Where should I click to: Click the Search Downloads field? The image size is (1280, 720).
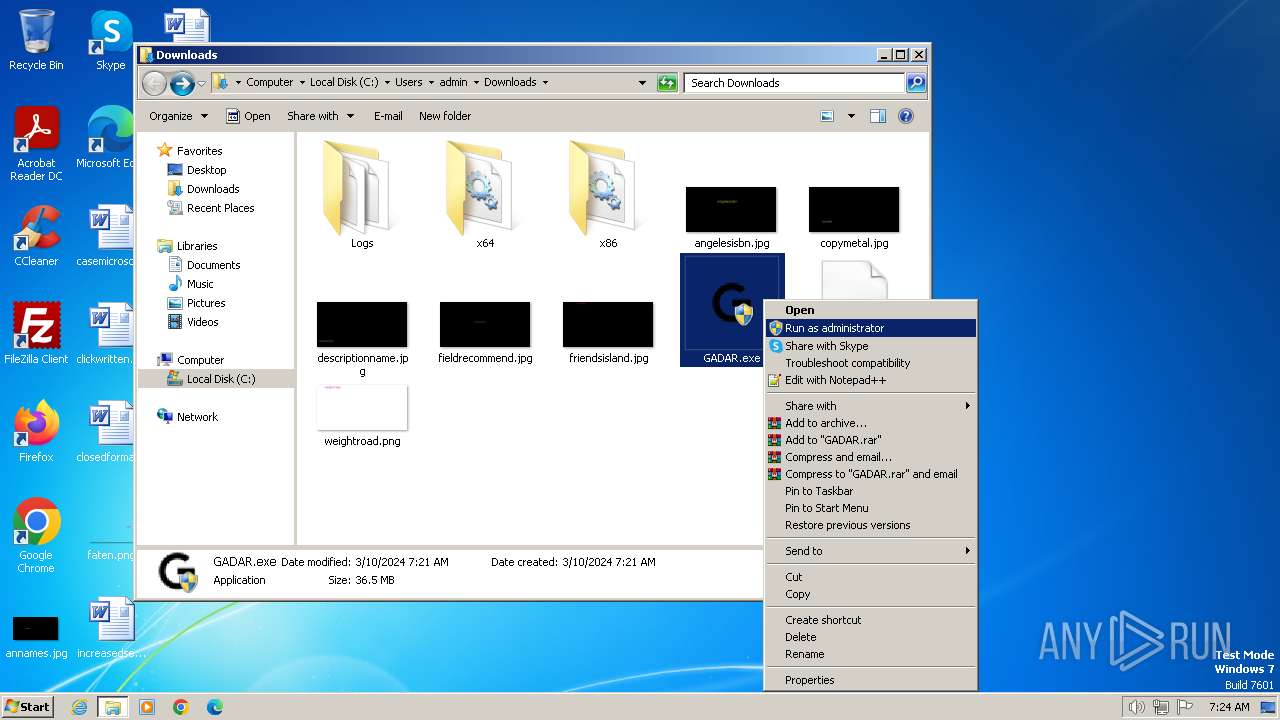[795, 83]
